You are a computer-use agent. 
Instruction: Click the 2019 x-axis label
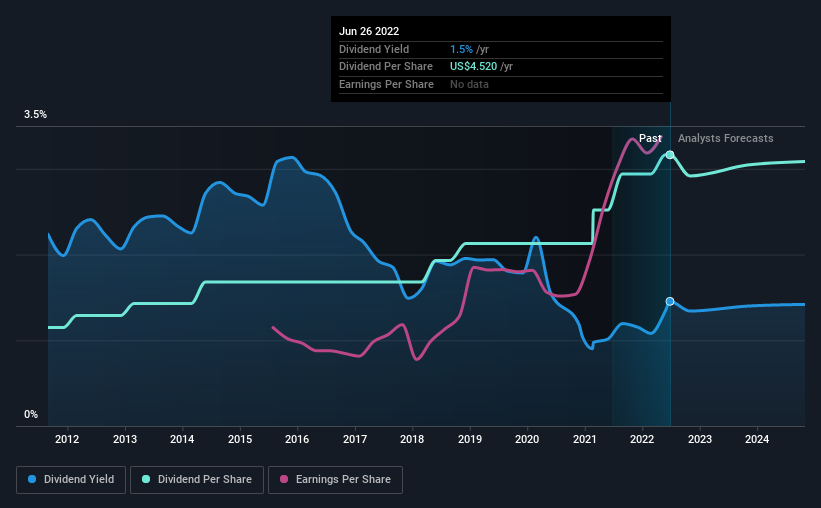point(470,439)
